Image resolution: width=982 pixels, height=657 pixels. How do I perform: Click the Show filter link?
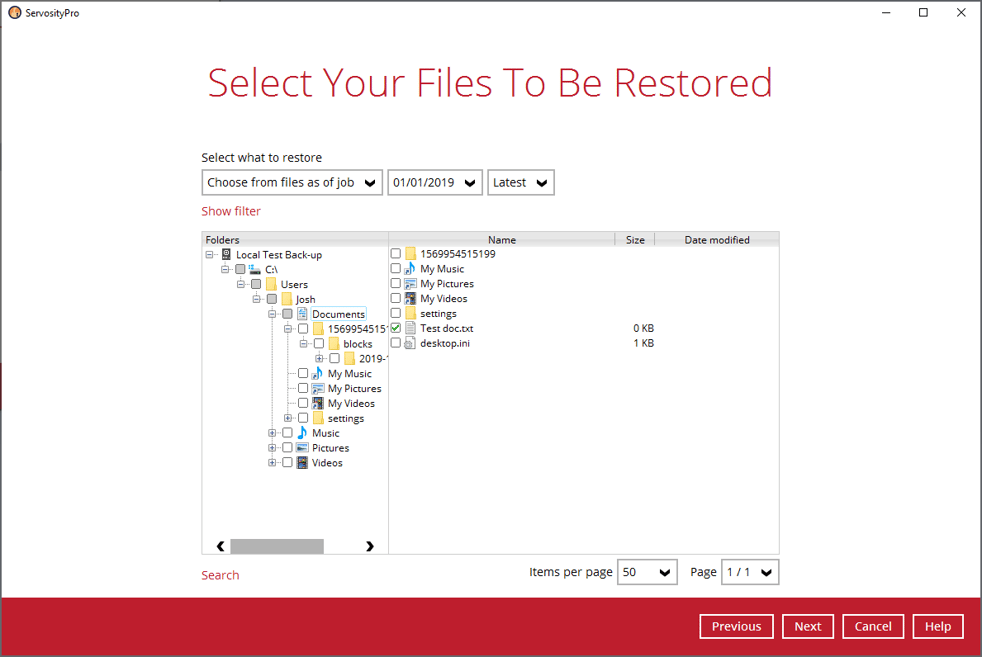pos(231,211)
